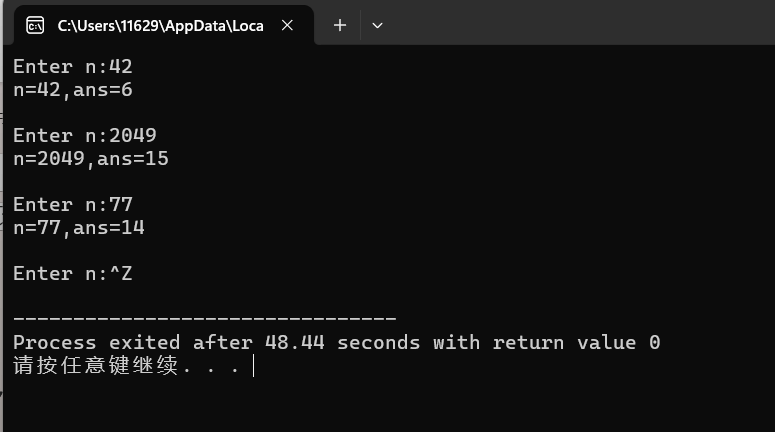The width and height of the screenshot is (775, 432).
Task: Click the dashed separator line in the terminal
Action: pyautogui.click(x=205, y=318)
